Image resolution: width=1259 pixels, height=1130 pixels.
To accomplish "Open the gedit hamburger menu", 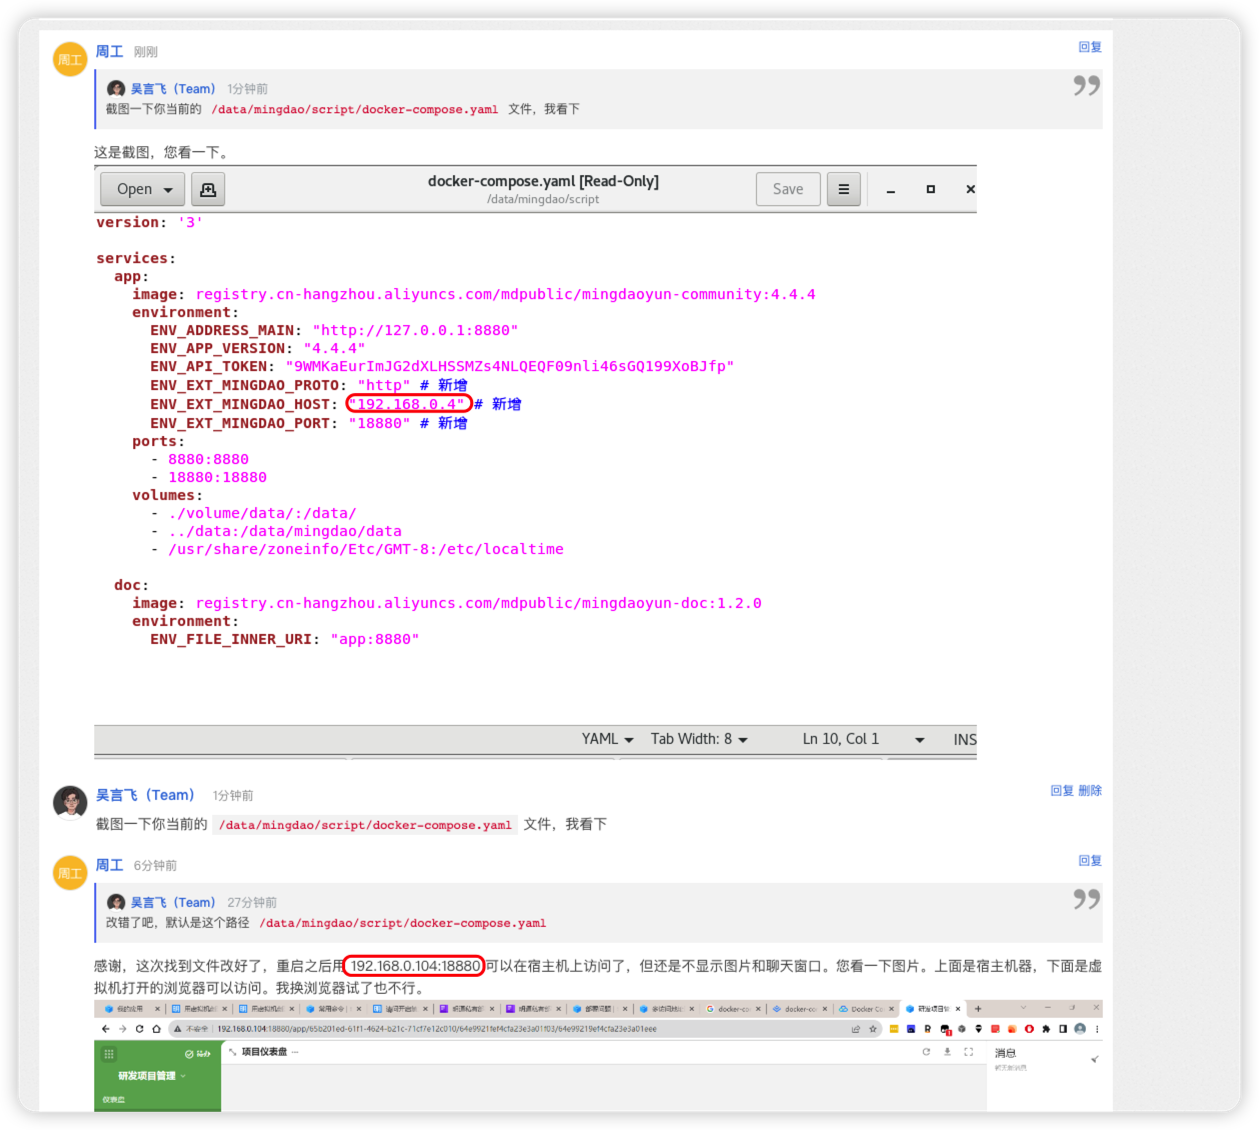I will (843, 189).
